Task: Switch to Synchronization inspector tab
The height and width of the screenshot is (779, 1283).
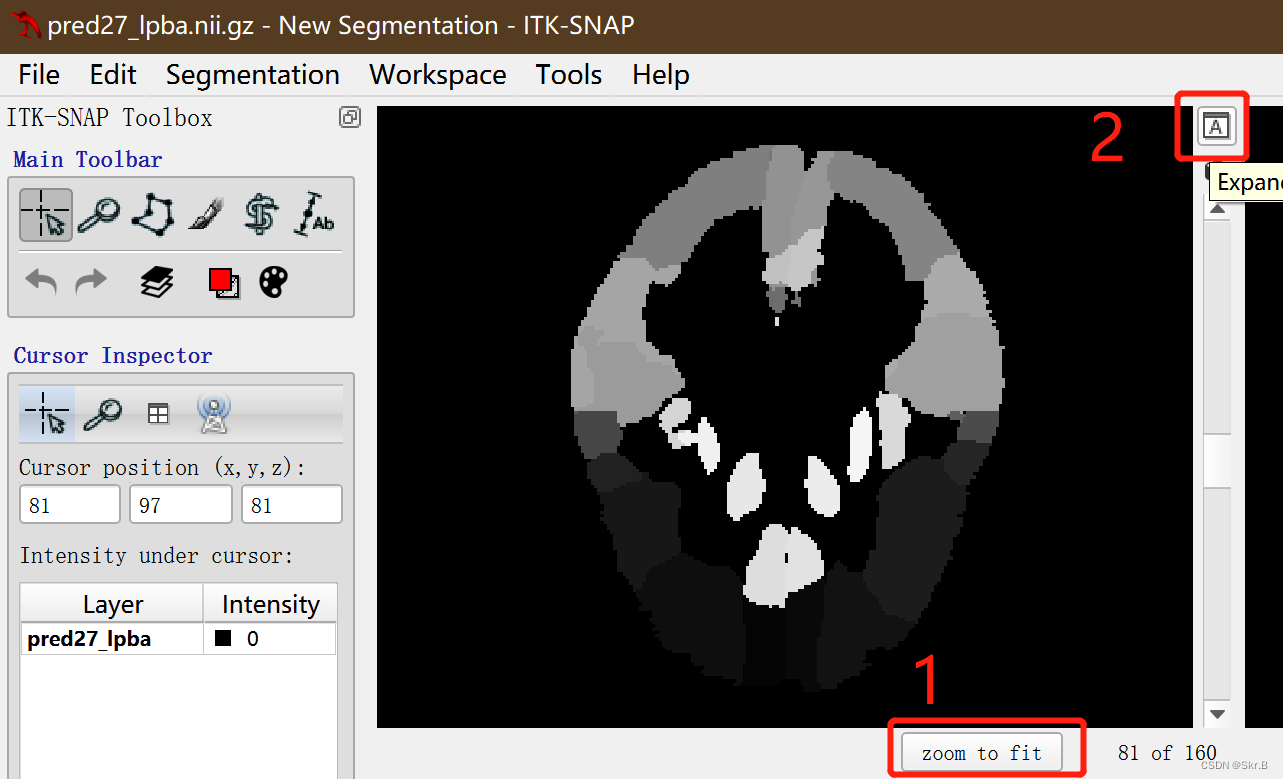Action: [214, 413]
